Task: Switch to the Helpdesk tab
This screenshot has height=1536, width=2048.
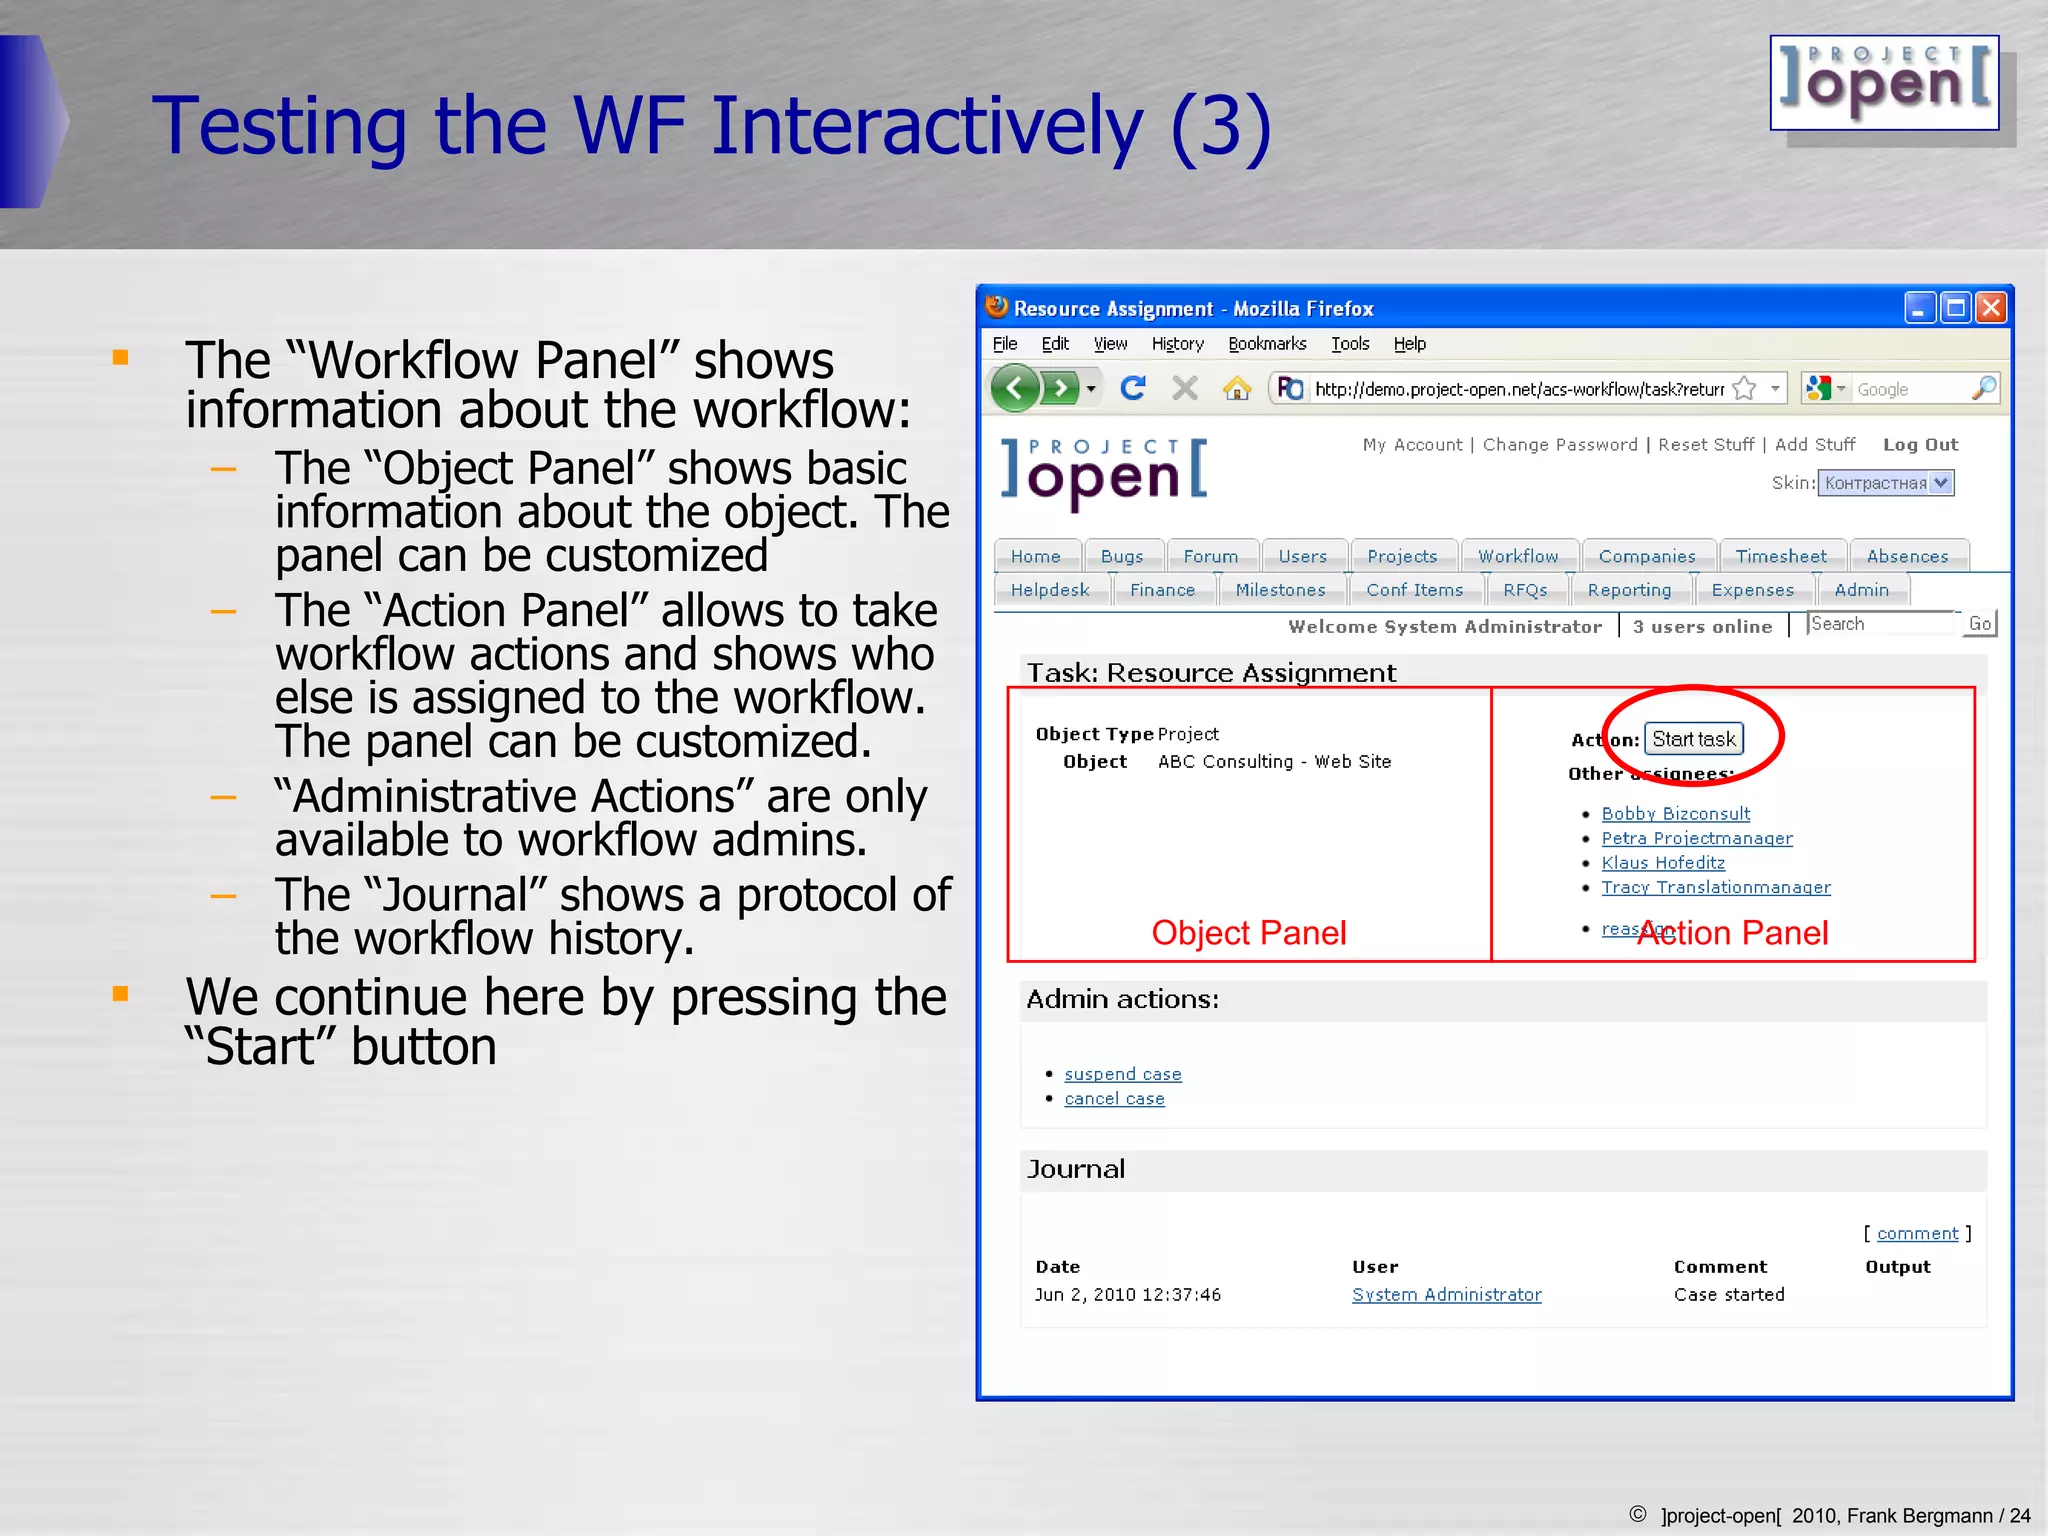Action: point(1050,590)
